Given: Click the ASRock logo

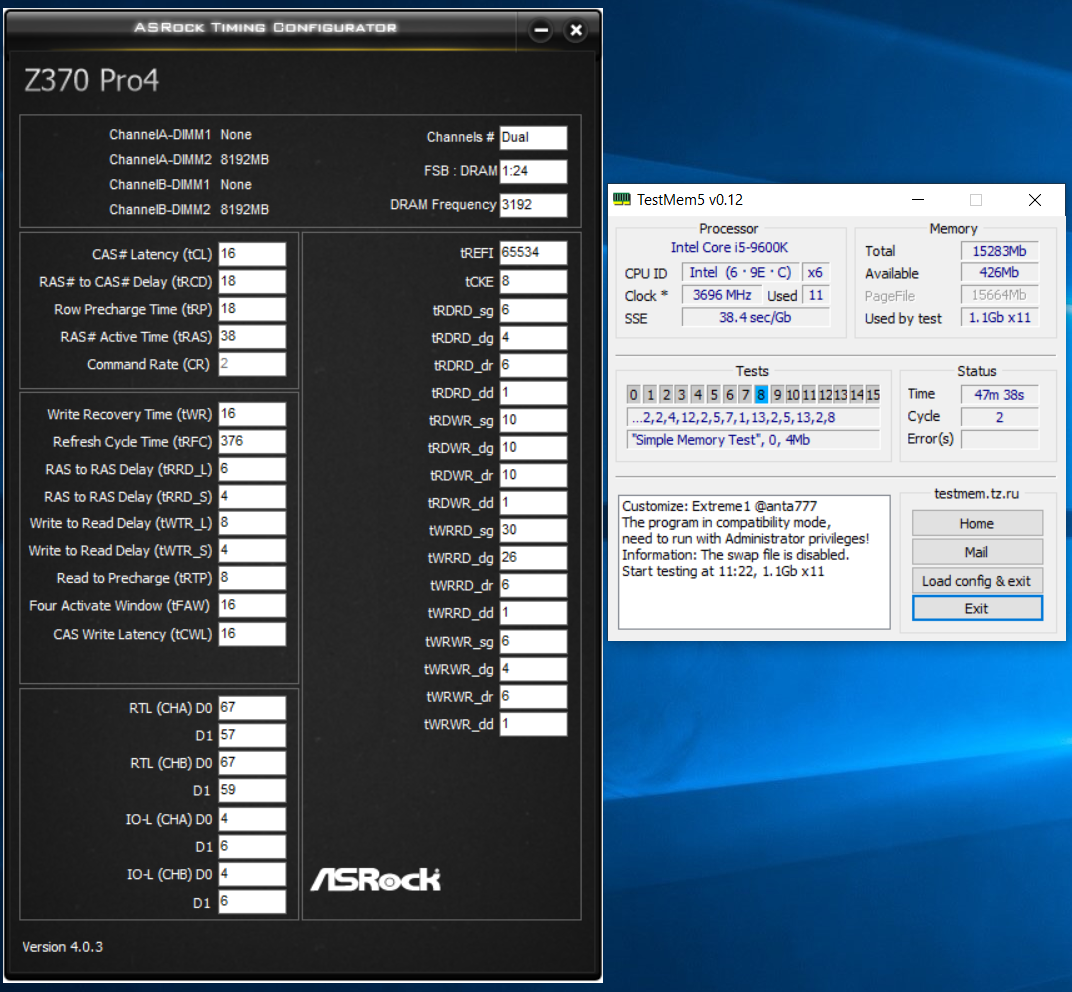Looking at the screenshot, I should 375,879.
